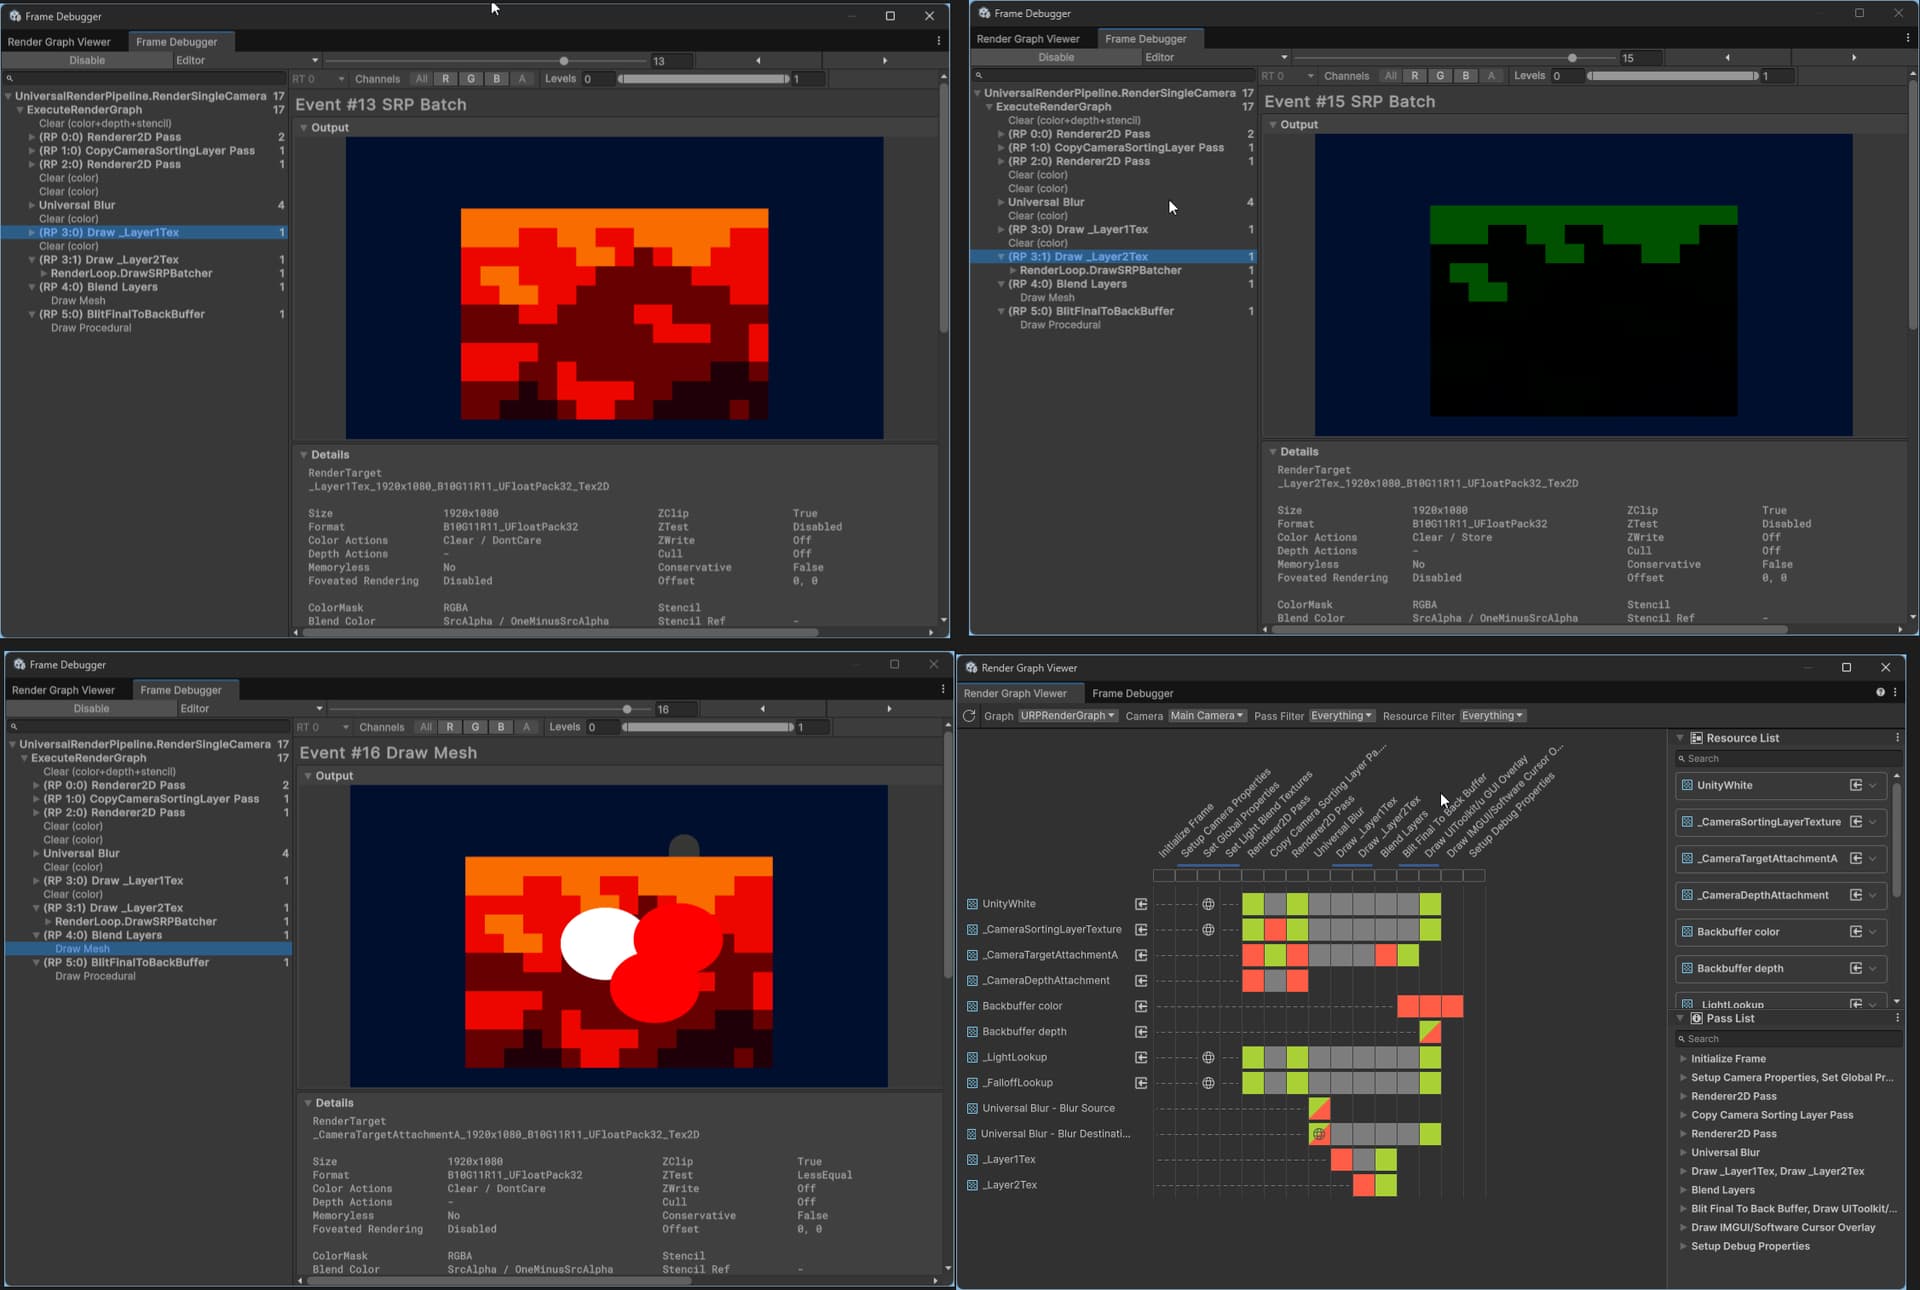Click the frame event slider at event 13
The height and width of the screenshot is (1290, 1920).
click(564, 61)
